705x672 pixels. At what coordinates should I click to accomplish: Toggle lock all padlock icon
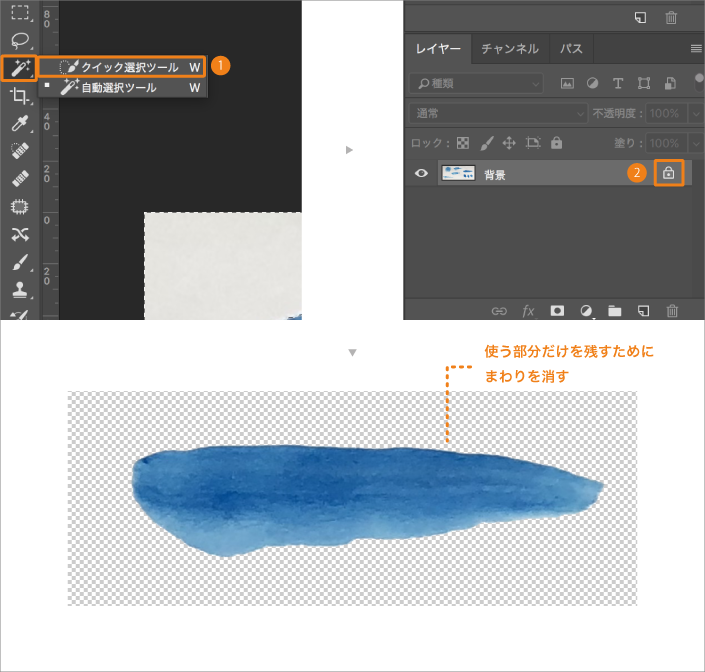557,143
